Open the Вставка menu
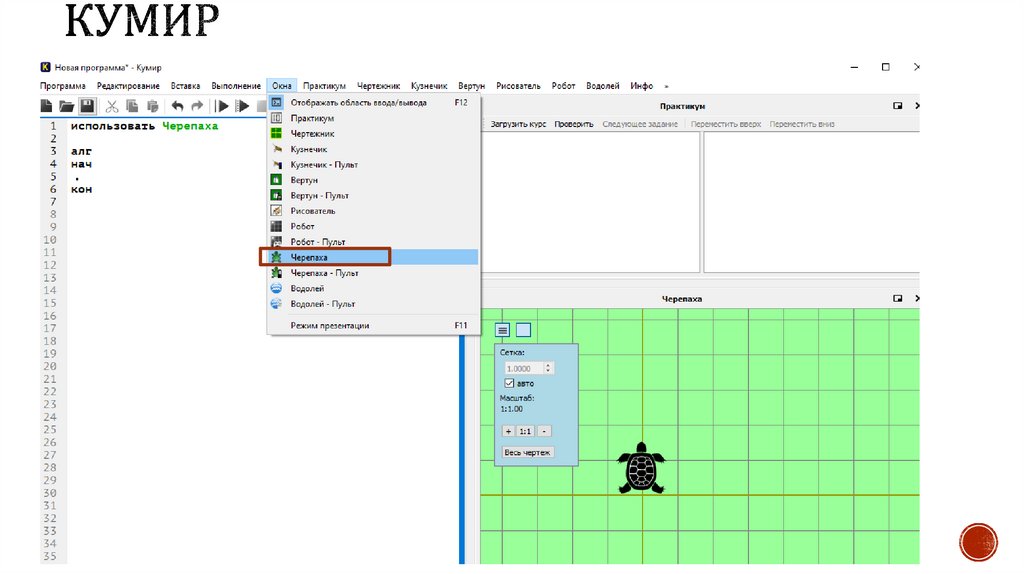This screenshot has height=574, width=1024. [185, 86]
